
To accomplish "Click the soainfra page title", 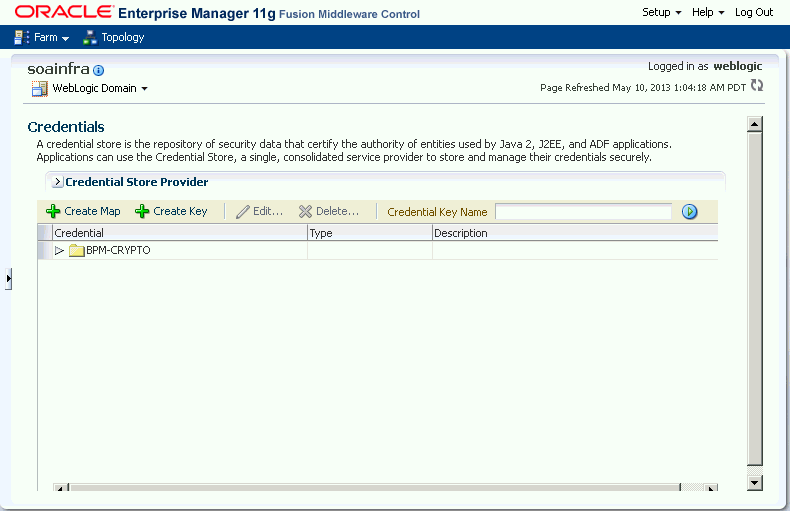I will tap(58, 69).
